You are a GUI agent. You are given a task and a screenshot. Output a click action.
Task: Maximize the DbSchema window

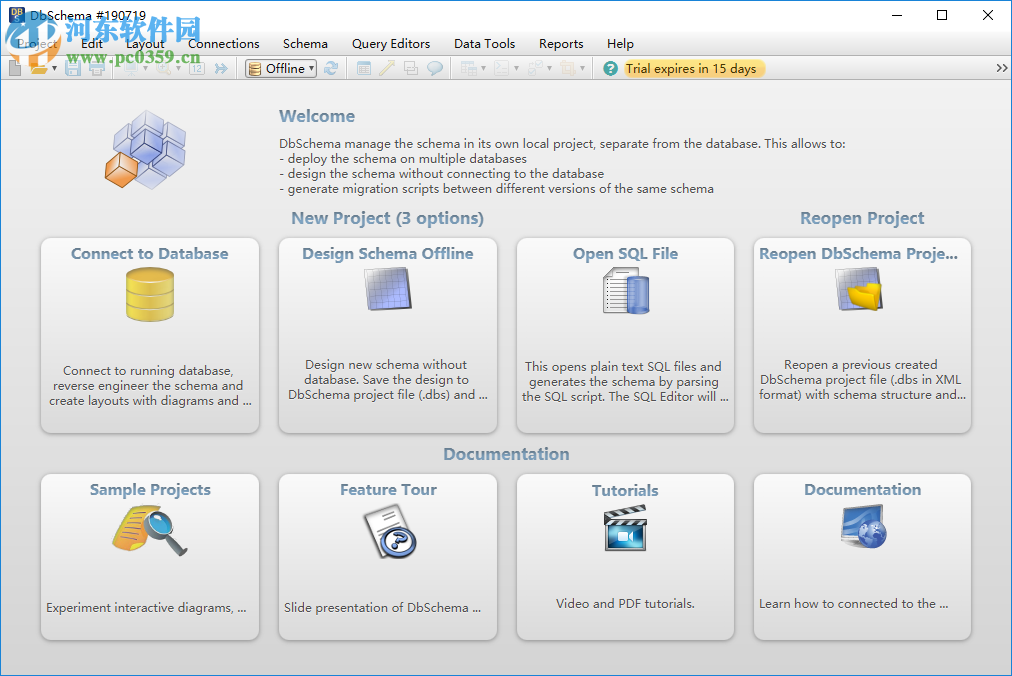(942, 15)
